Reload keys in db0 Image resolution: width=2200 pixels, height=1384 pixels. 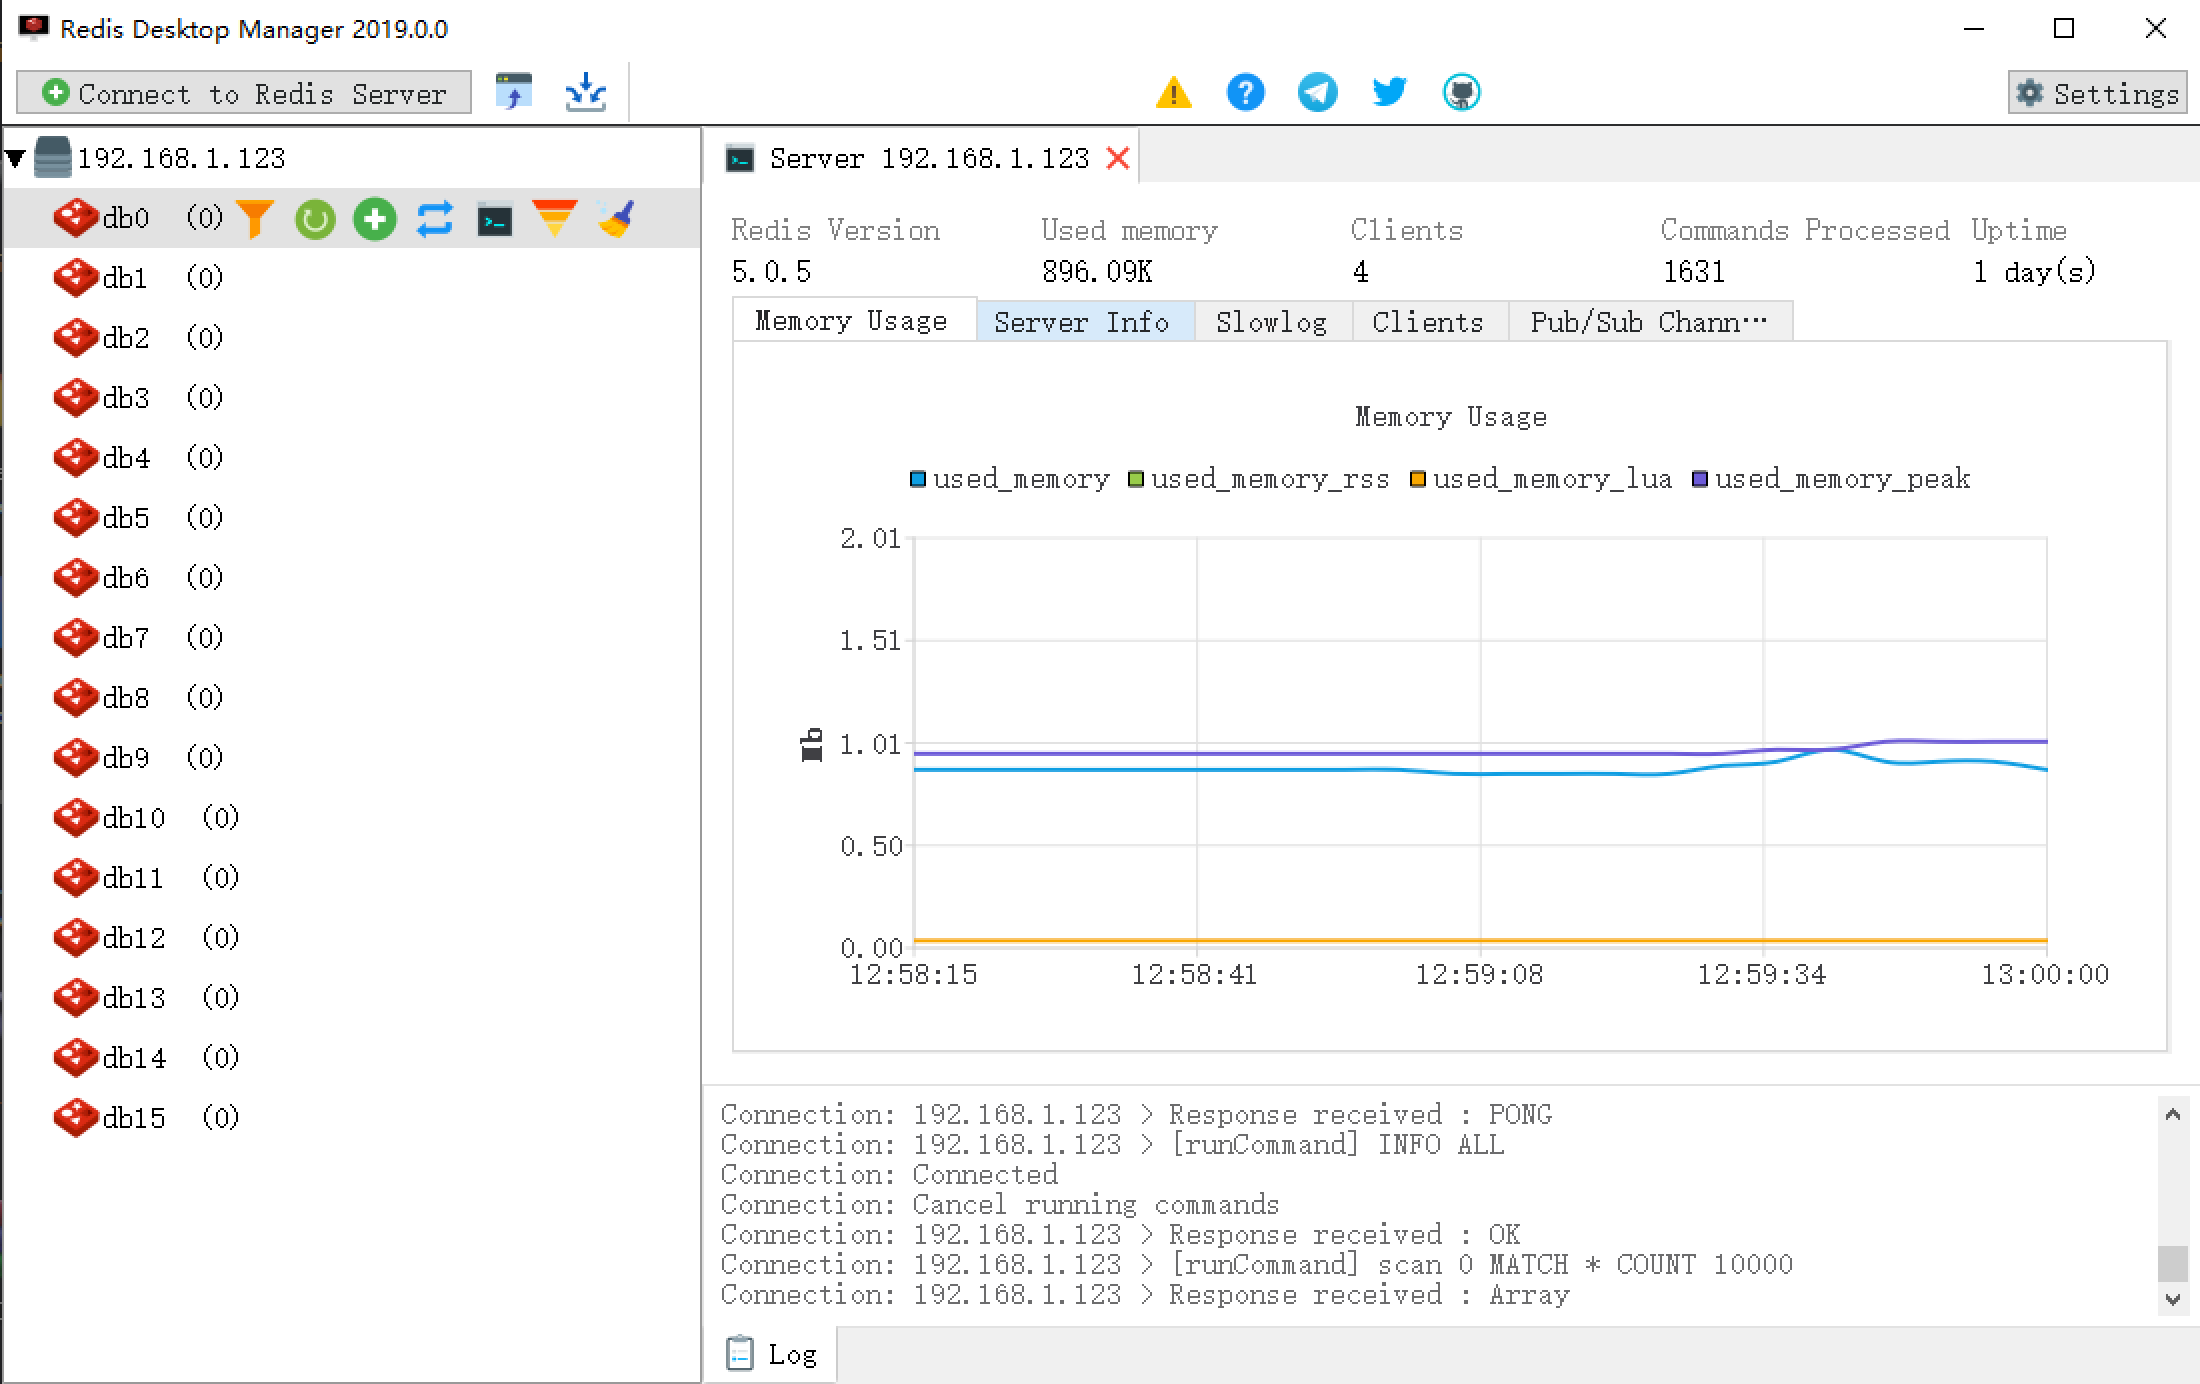click(x=314, y=218)
